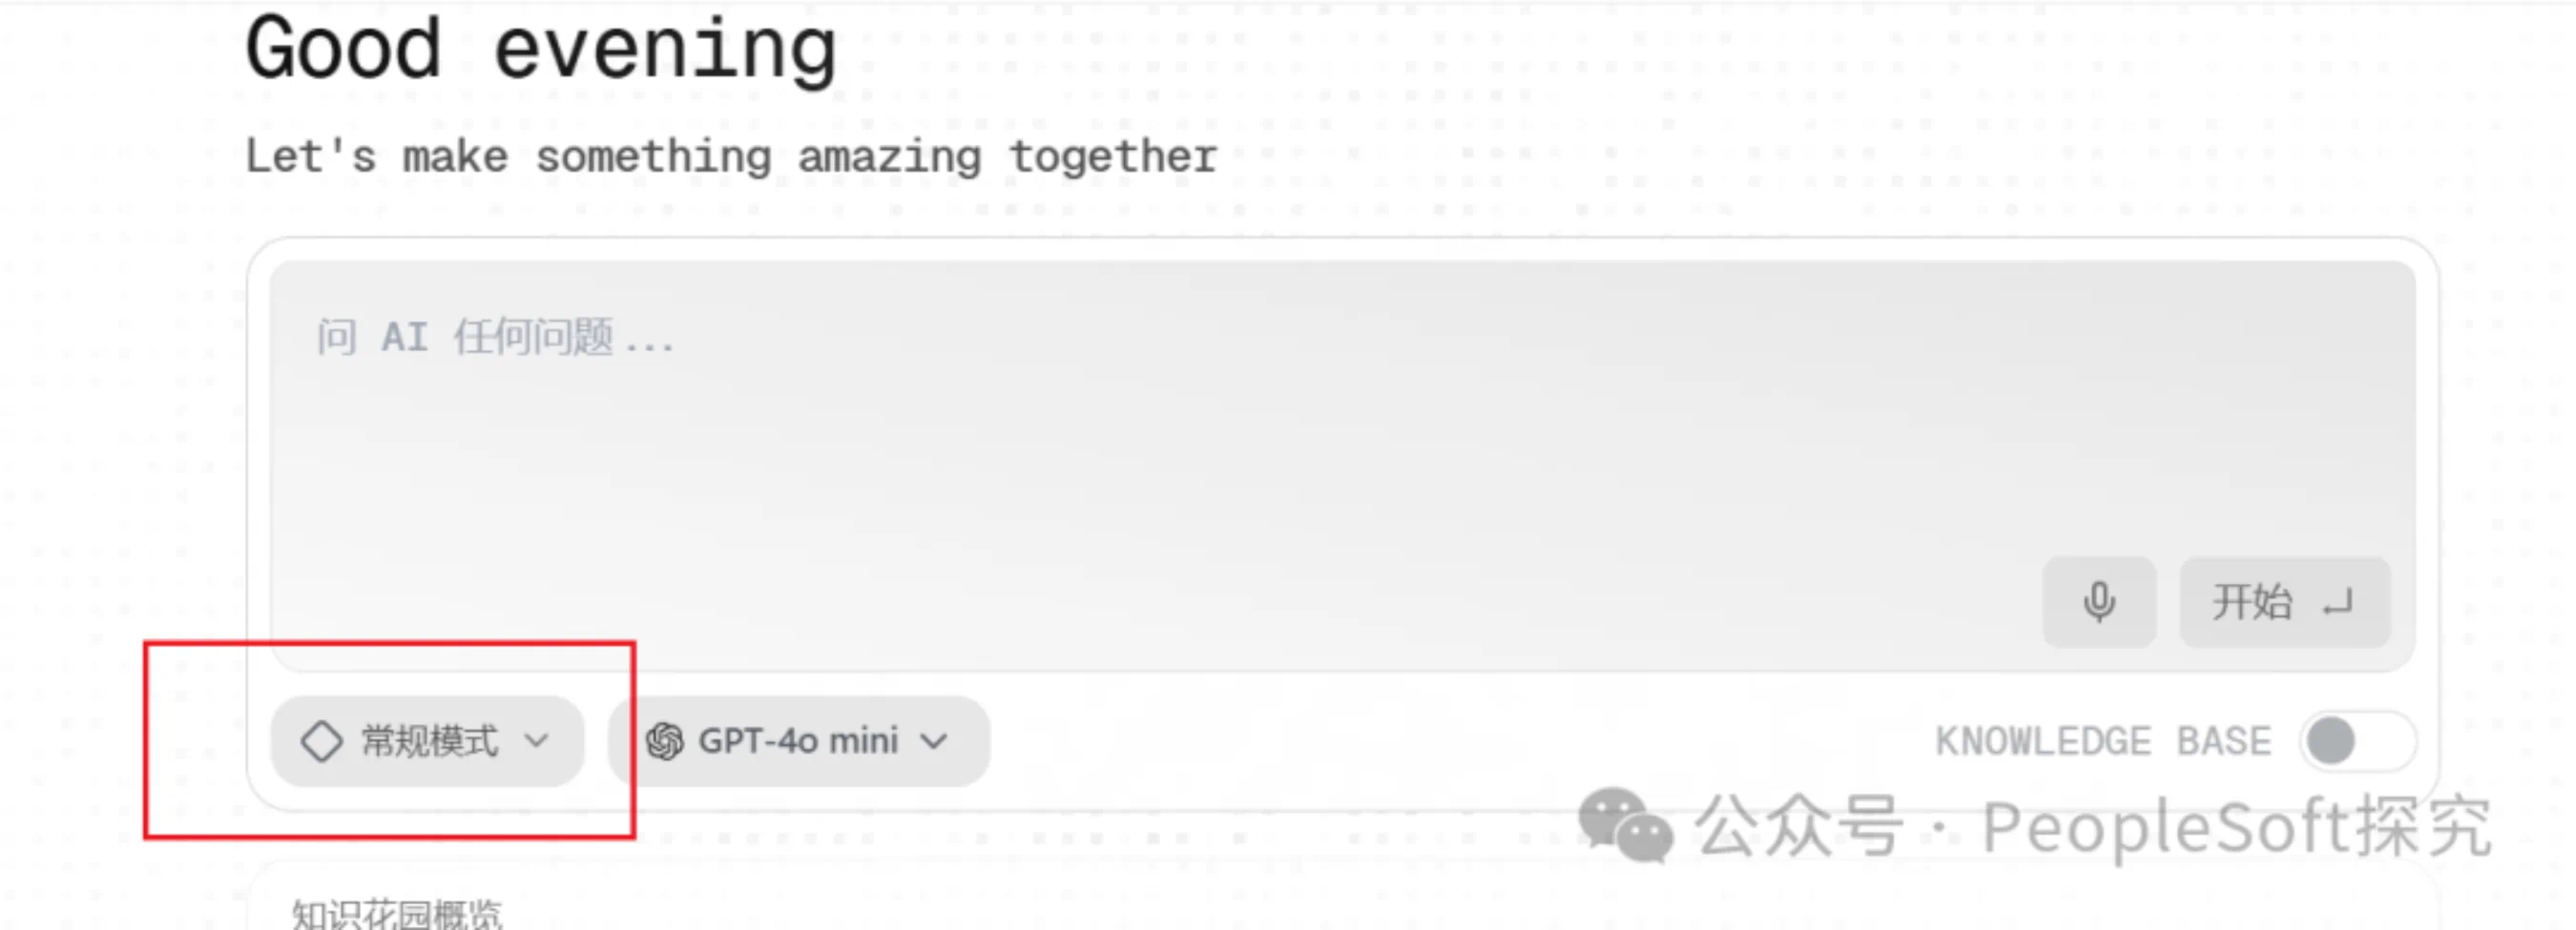Click the OpenAI logo beside GPT-4o mini
2576x930 pixels.
[x=665, y=742]
